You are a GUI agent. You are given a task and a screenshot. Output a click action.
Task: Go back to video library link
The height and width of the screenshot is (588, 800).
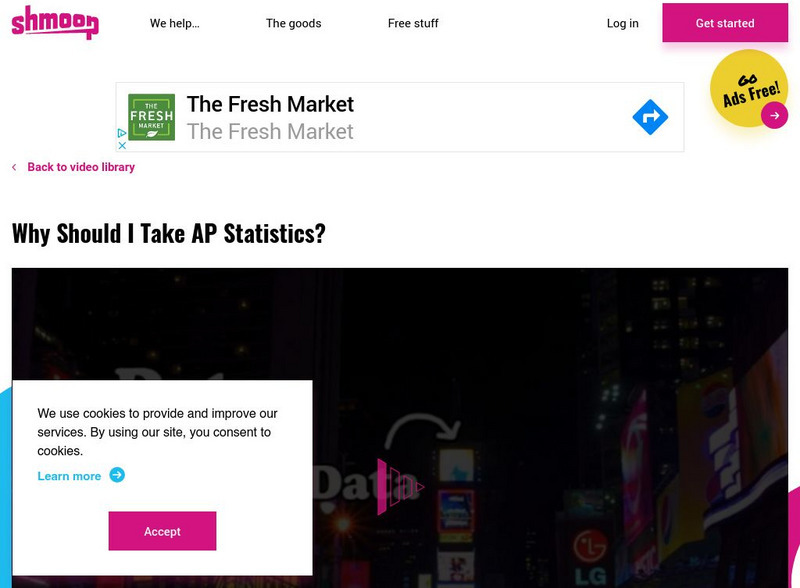81,167
